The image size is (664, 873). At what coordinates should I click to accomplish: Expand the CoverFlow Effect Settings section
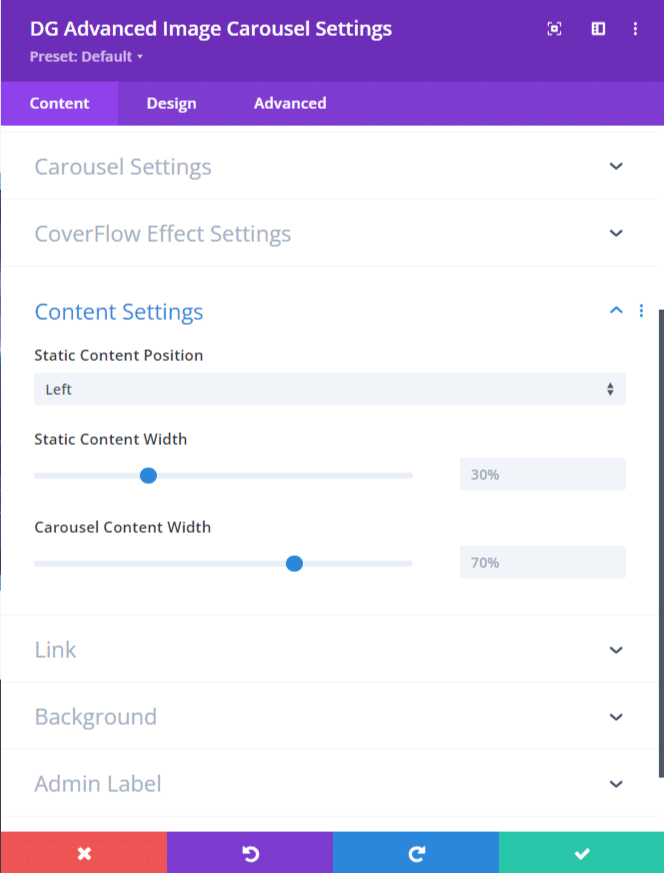(329, 233)
